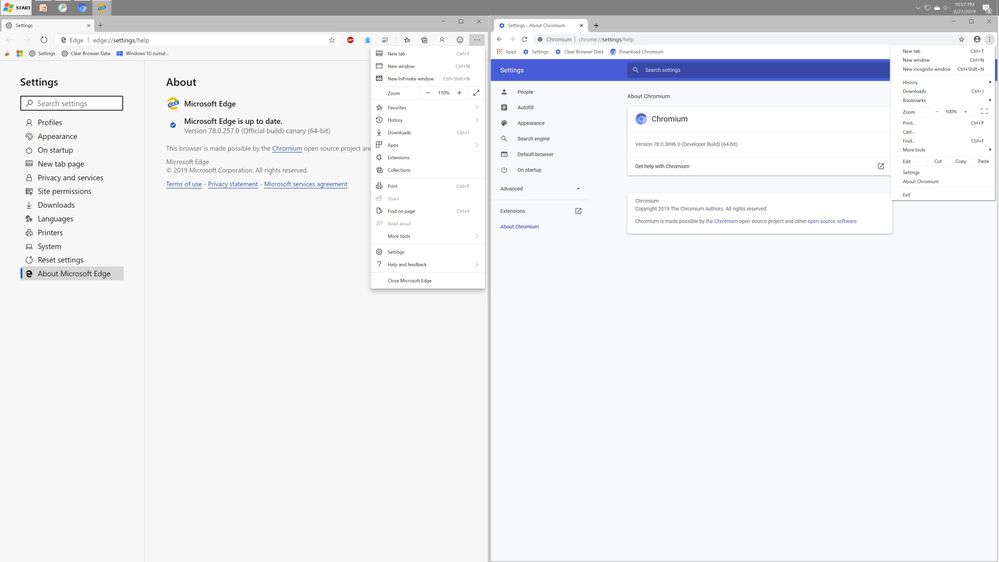Click the Edge reload button

[x=43, y=40]
